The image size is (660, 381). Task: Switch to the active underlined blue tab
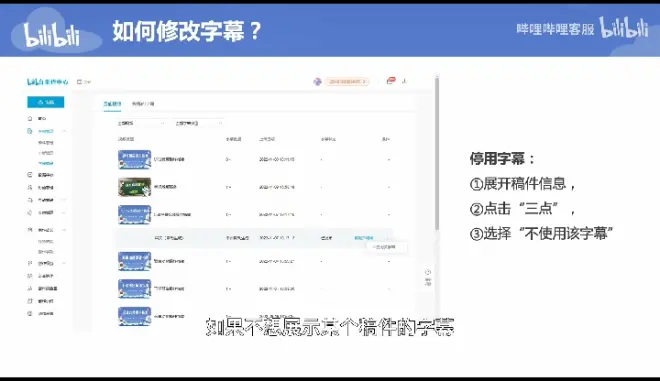112,104
